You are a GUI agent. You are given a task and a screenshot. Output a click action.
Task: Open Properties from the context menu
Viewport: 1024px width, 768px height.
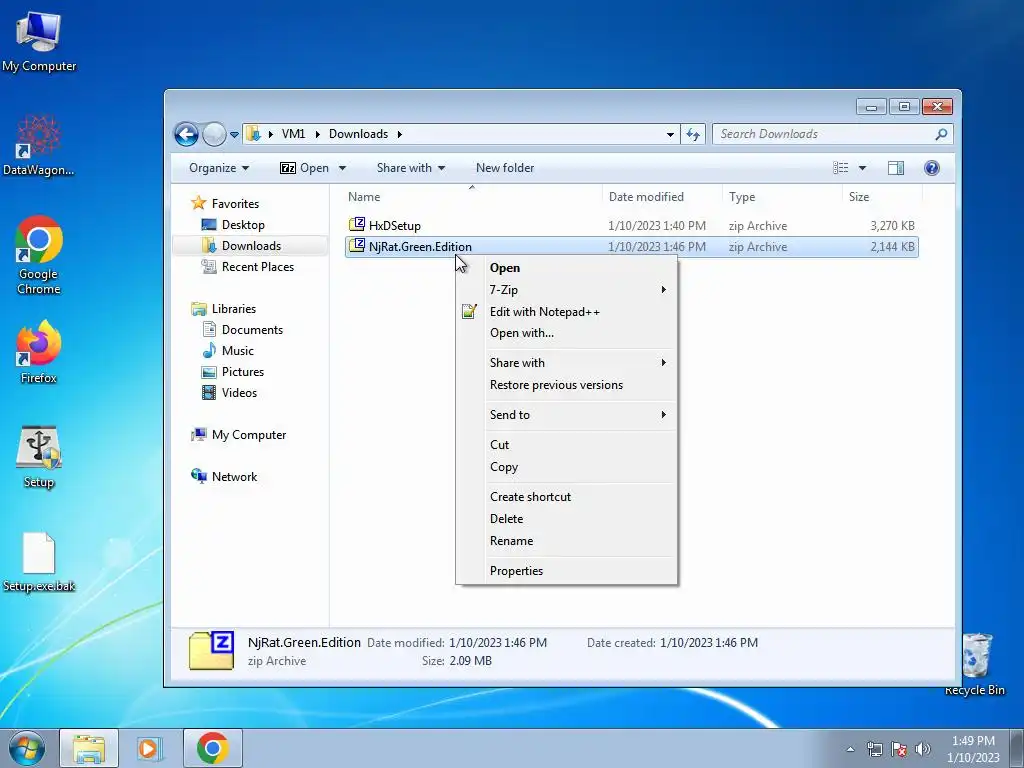566,571
